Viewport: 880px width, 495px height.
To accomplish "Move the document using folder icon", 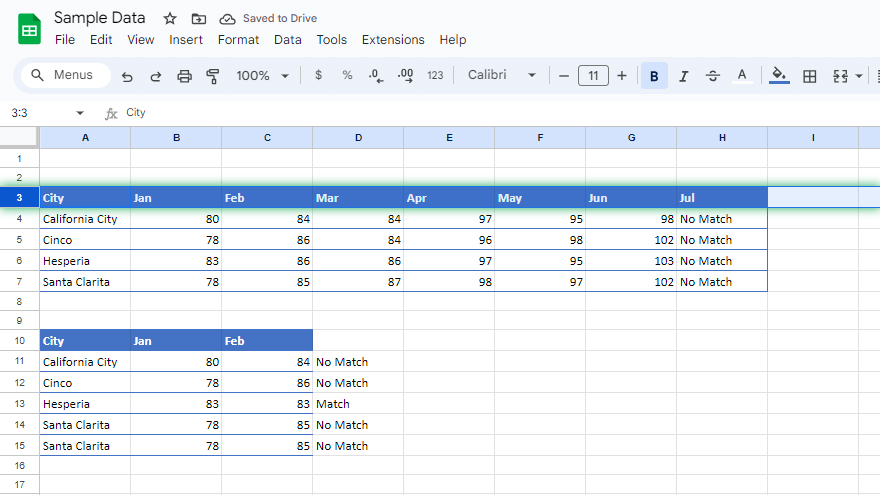I will [x=199, y=19].
